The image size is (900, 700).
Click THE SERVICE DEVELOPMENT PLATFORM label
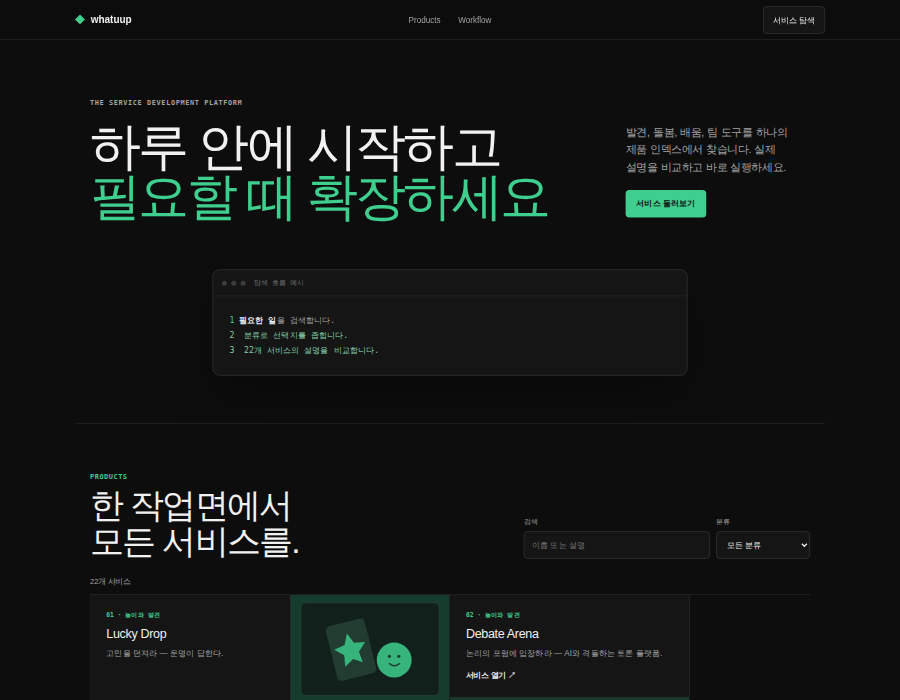tap(166, 103)
